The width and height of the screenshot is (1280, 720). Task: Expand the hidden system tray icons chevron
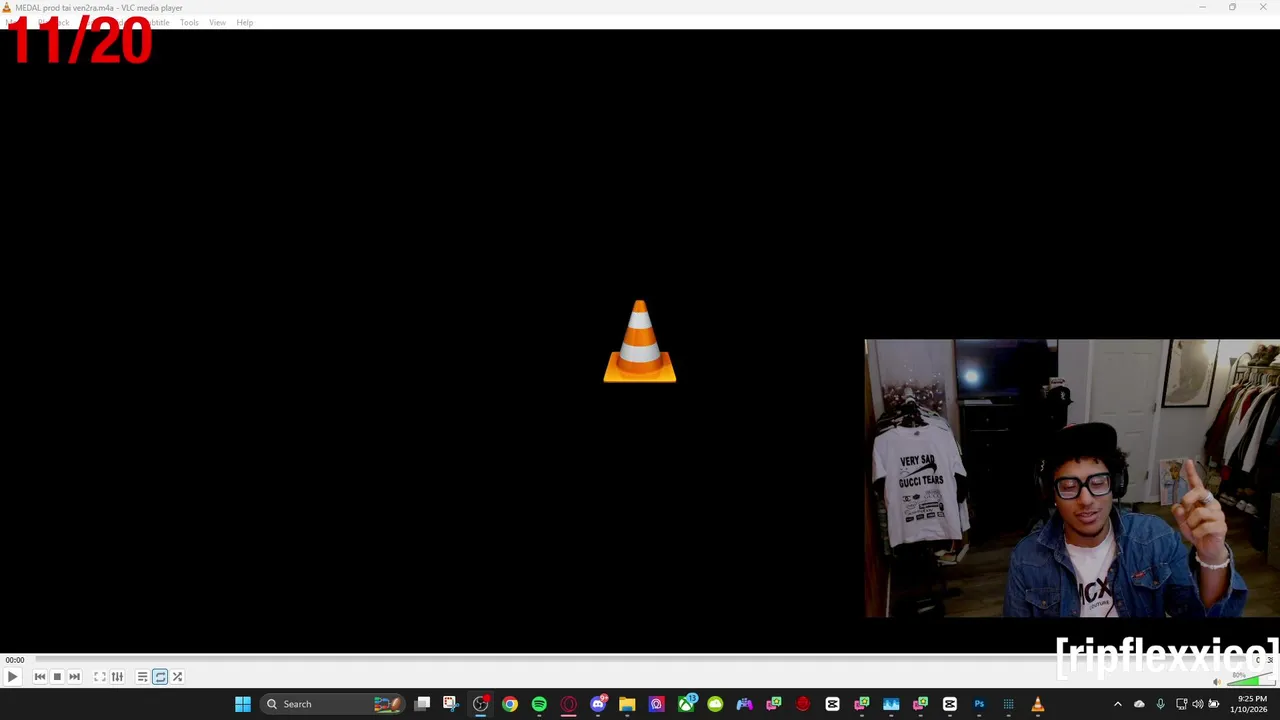pos(1118,704)
